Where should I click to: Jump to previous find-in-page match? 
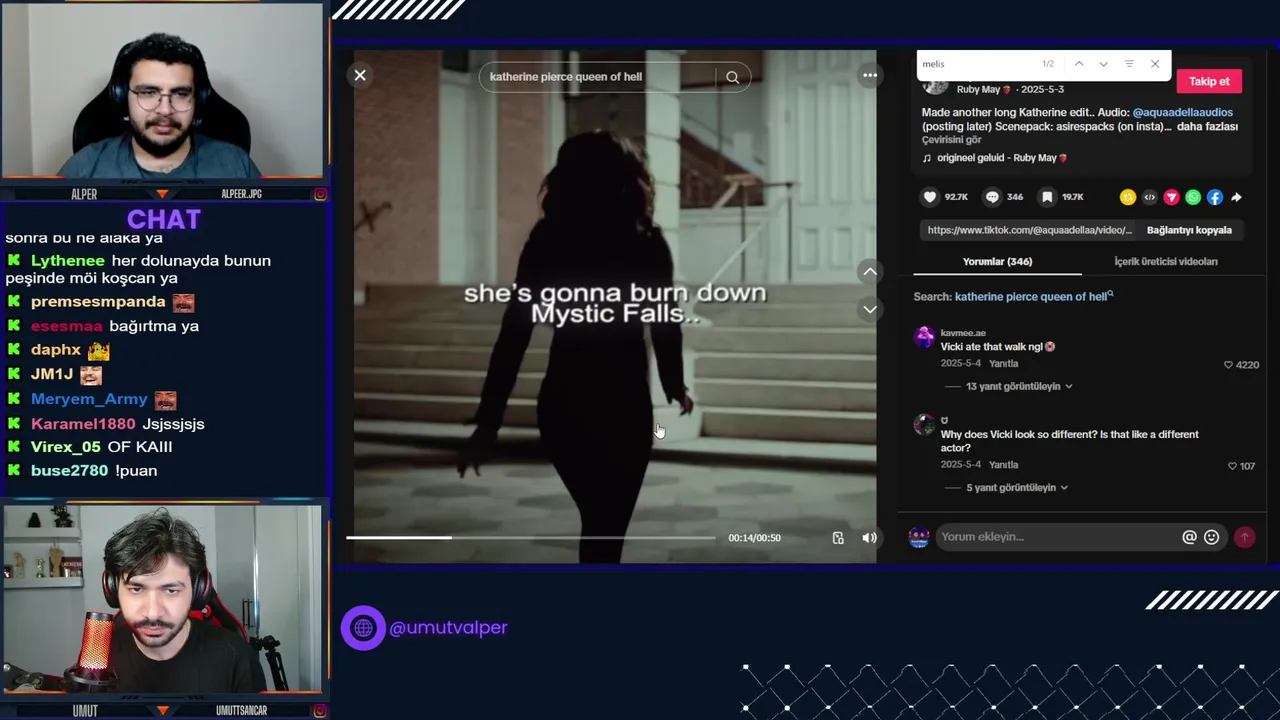click(x=1079, y=64)
